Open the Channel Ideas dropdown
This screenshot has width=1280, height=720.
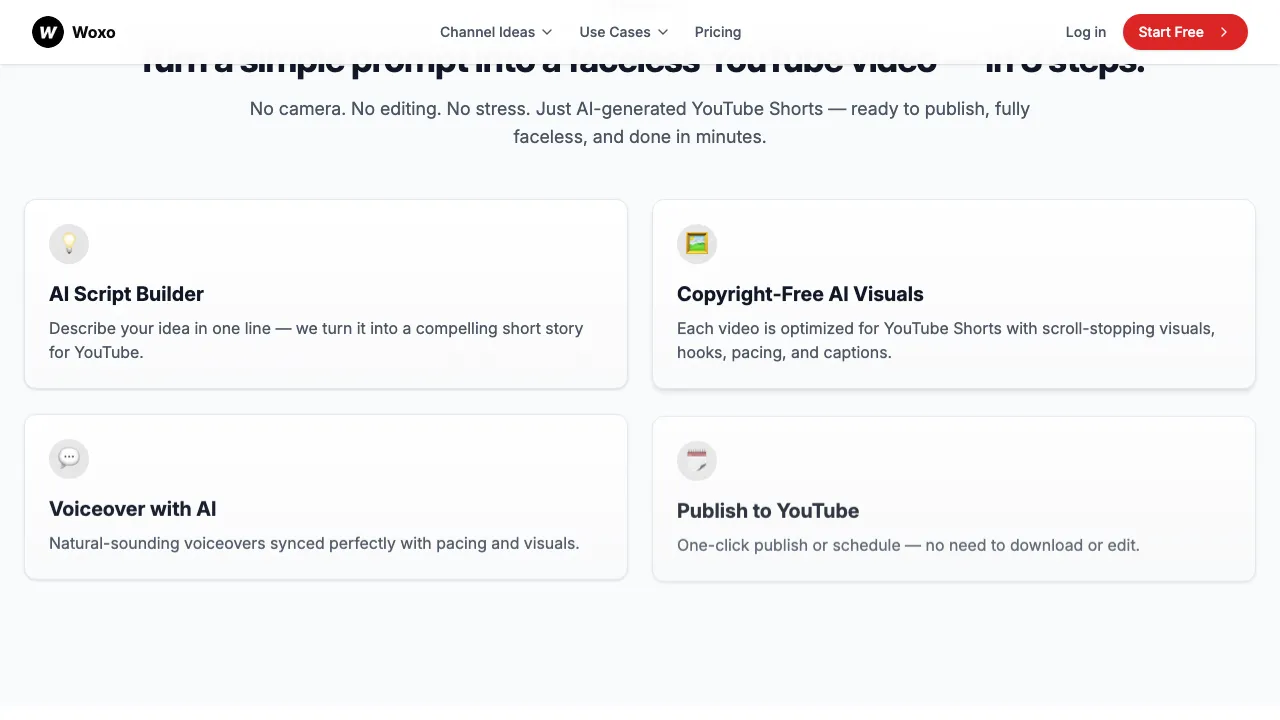[x=488, y=32]
